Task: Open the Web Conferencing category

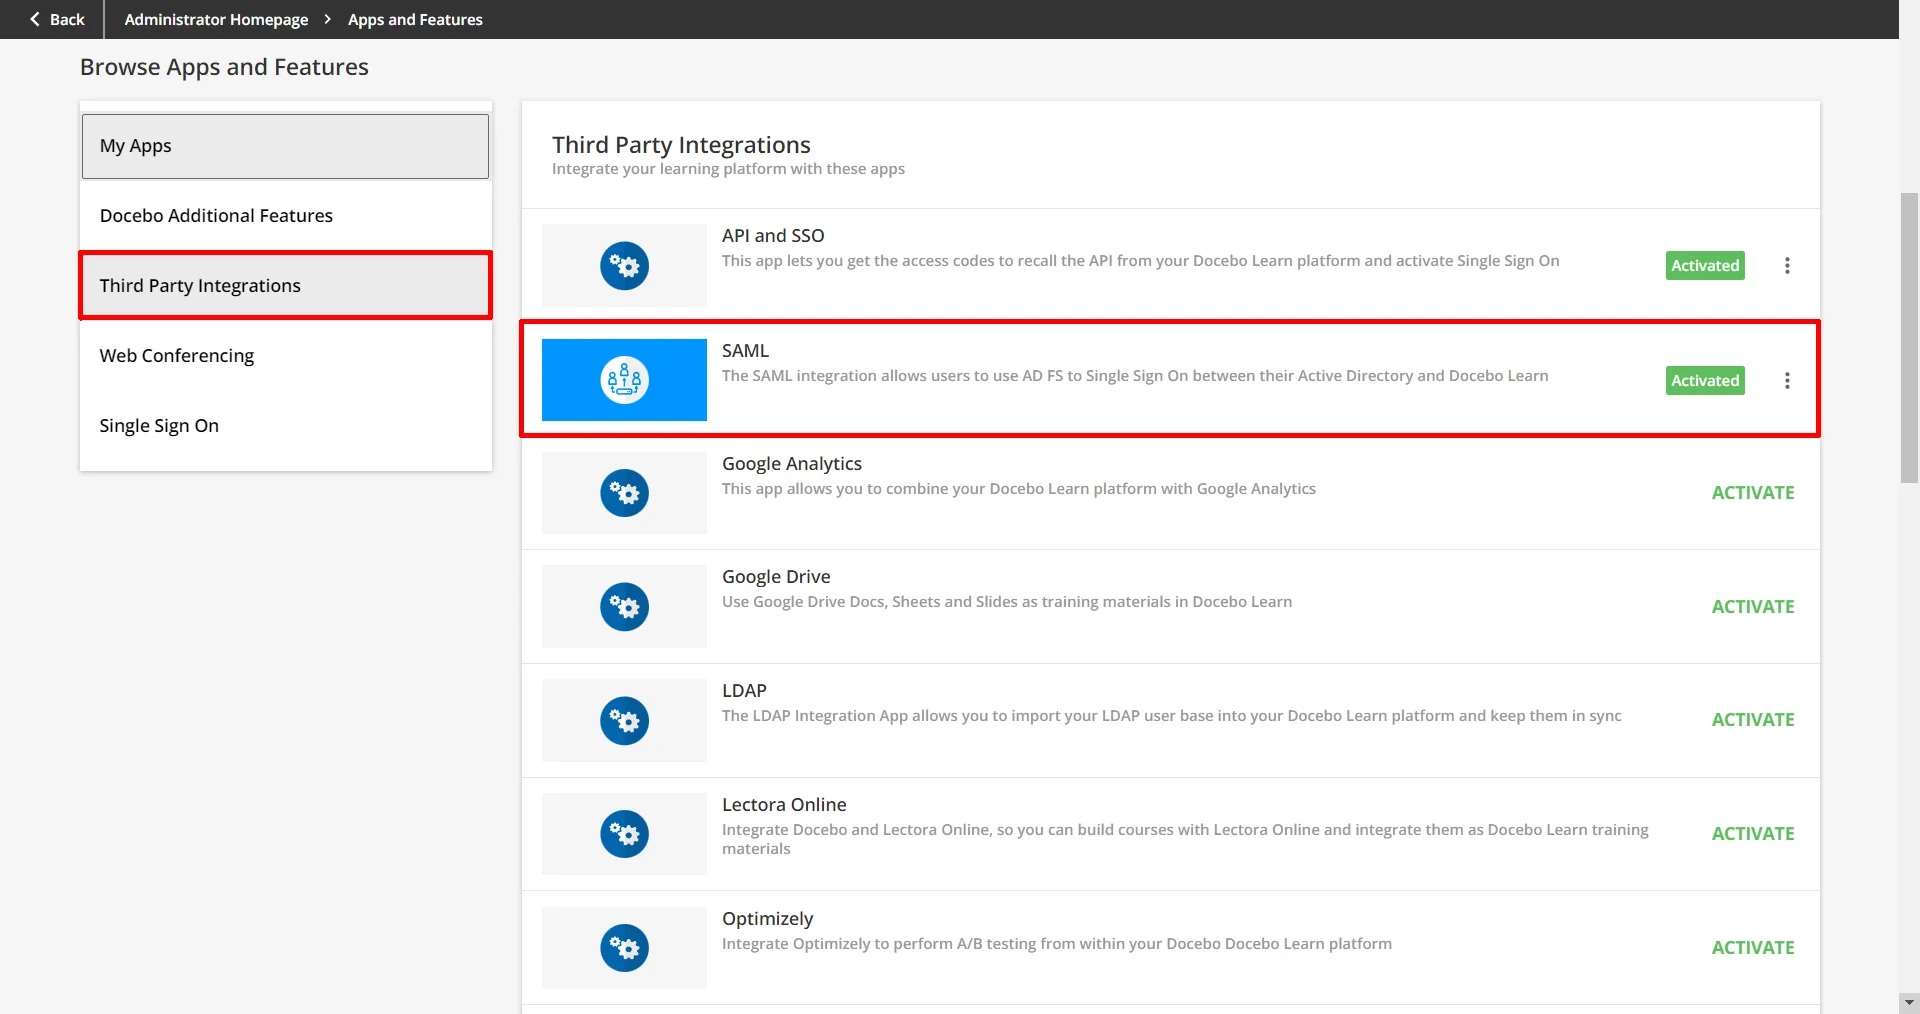Action: point(176,355)
